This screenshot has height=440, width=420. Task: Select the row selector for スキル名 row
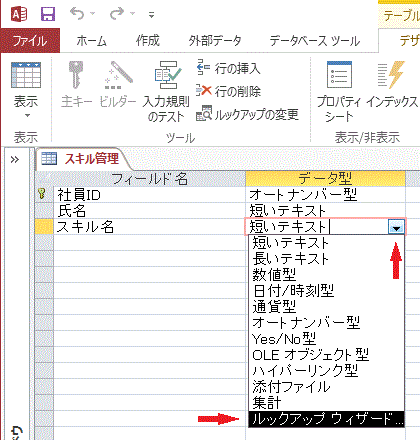(44, 227)
